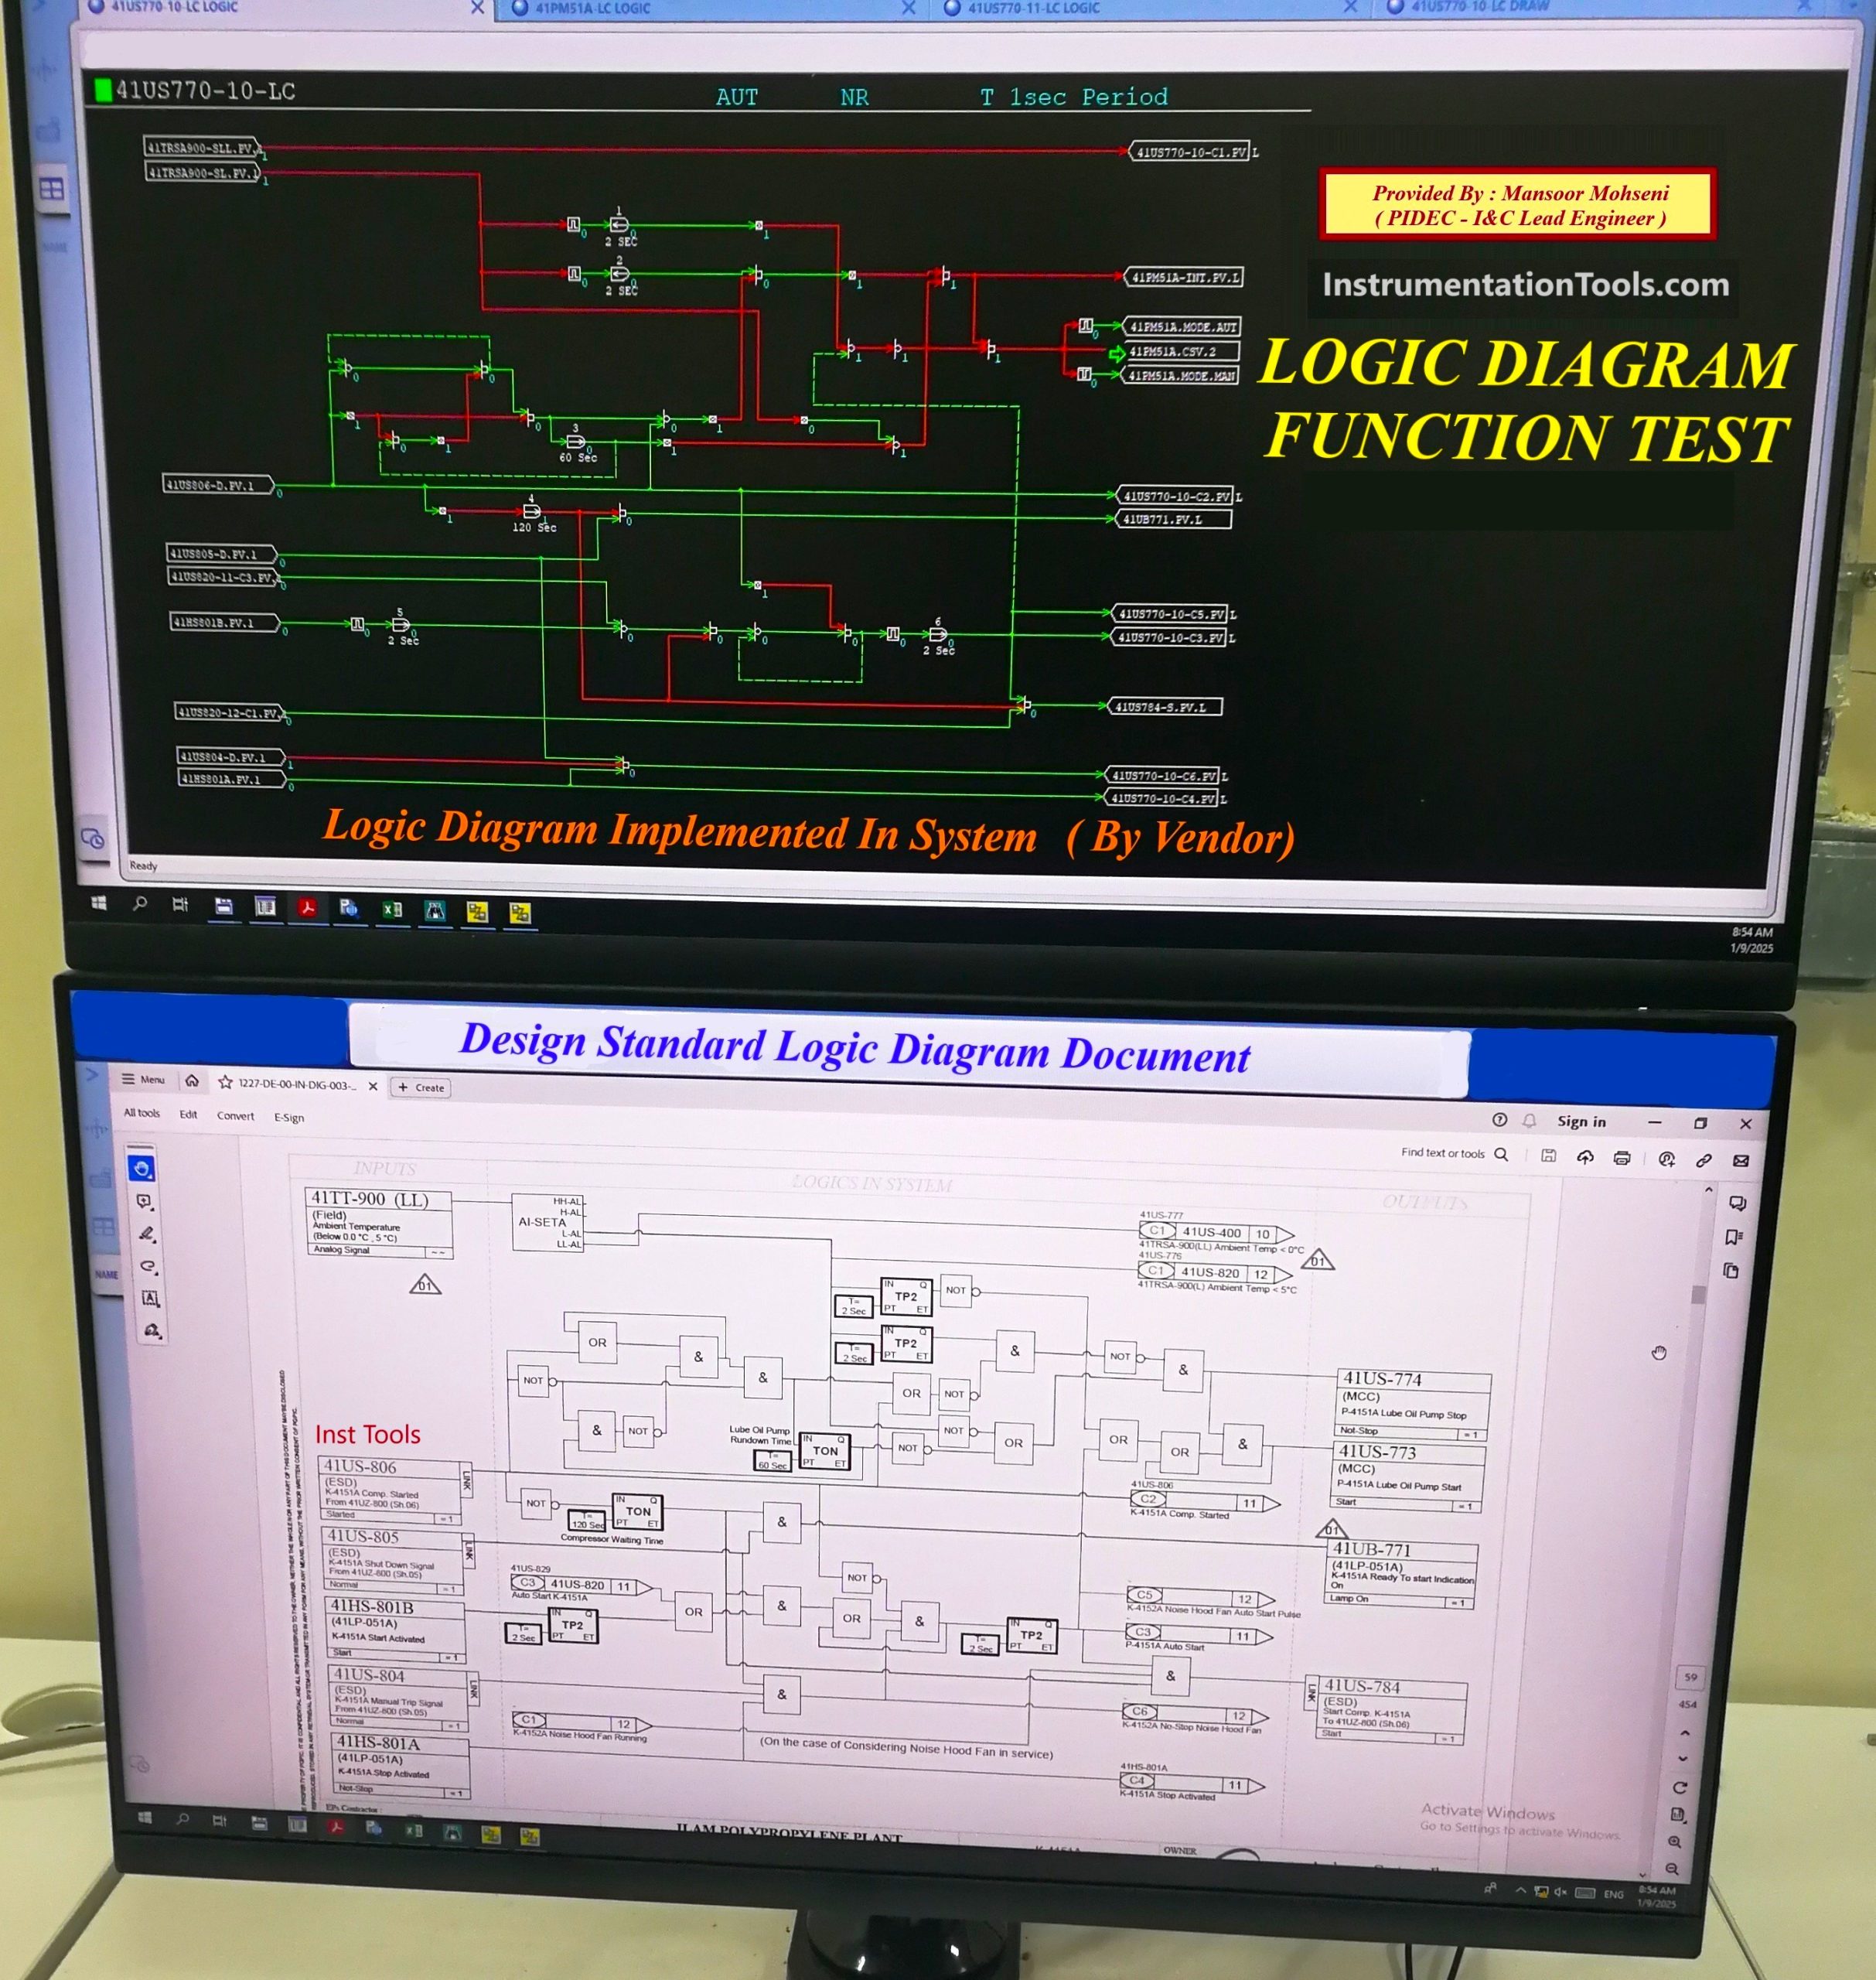1876x1980 pixels.
Task: Open All tools menu in Acrobat
Action: click(x=142, y=1112)
